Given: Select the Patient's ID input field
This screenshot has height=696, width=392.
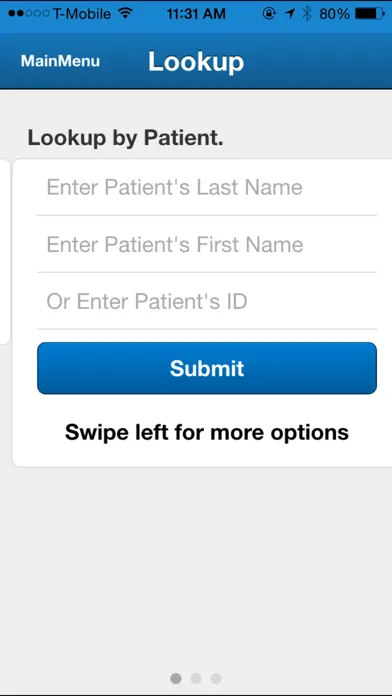Looking at the screenshot, I should click(x=207, y=301).
